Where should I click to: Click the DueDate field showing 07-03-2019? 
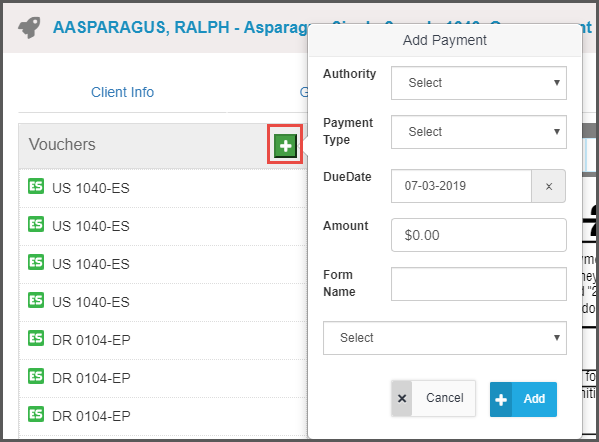pyautogui.click(x=461, y=186)
